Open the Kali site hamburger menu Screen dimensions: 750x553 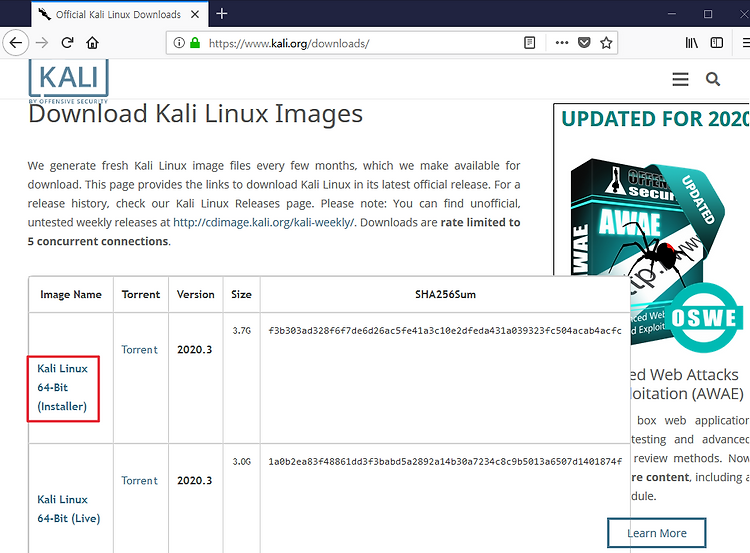[680, 79]
